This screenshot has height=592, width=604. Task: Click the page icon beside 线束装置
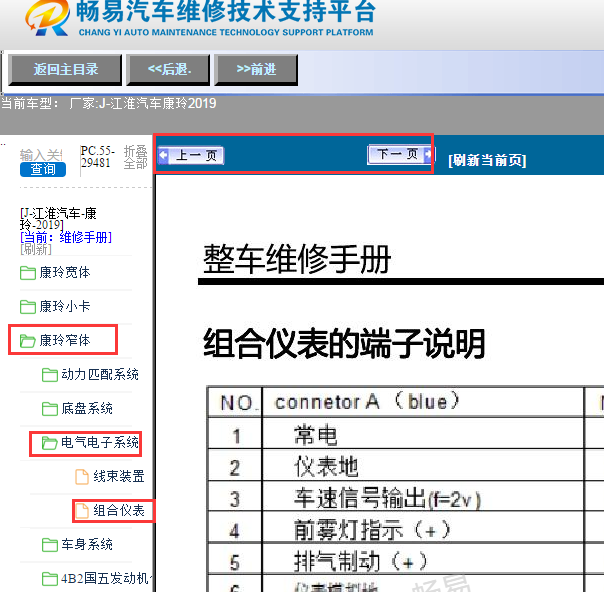82,477
